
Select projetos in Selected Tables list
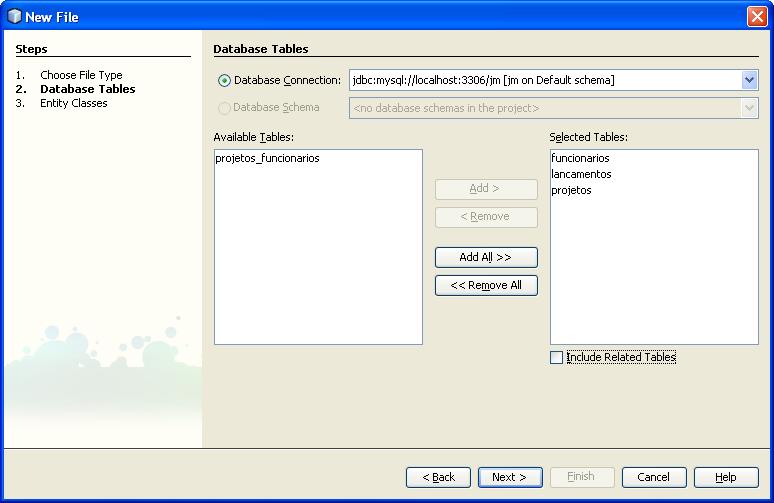click(571, 190)
